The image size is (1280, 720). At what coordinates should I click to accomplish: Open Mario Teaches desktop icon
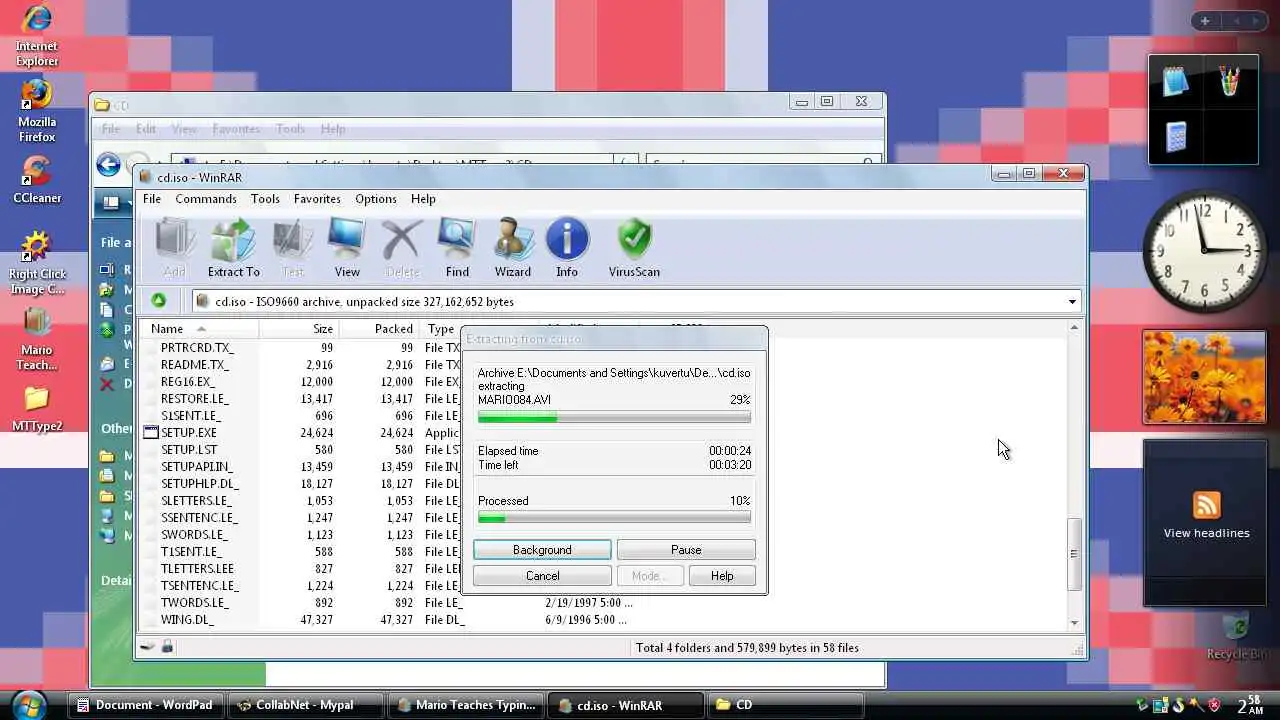point(36,339)
